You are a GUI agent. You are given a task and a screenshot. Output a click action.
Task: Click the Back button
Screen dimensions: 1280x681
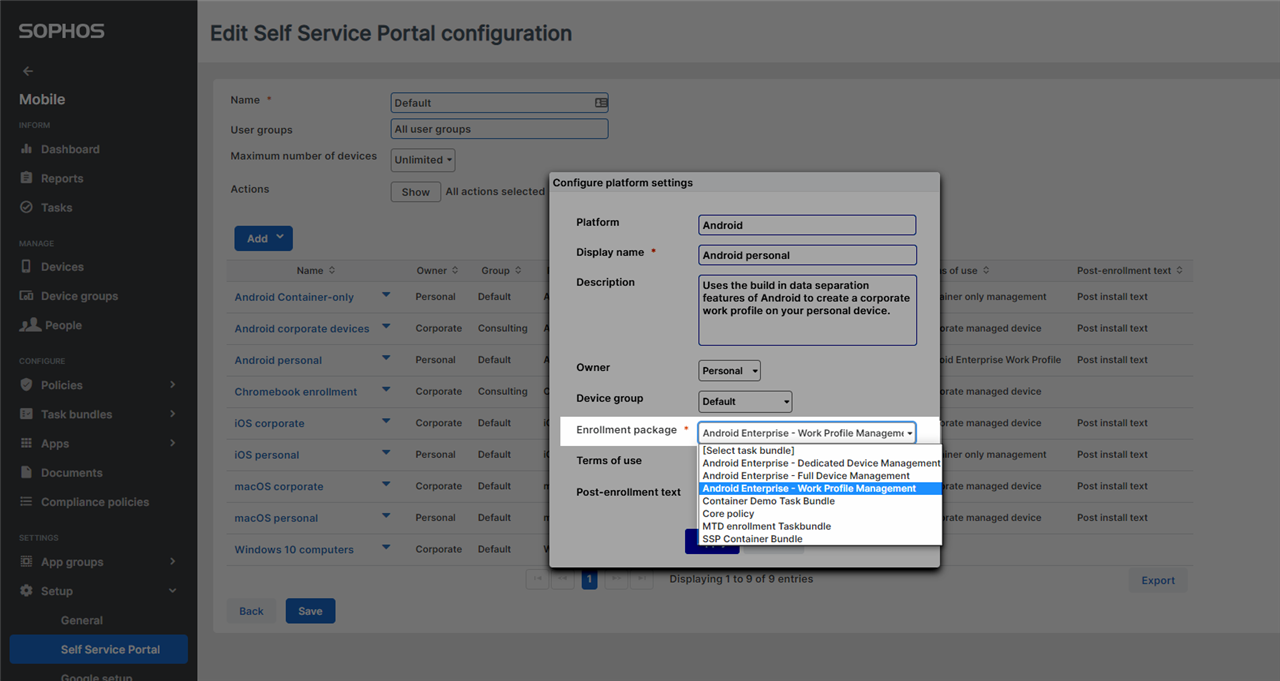(x=251, y=611)
